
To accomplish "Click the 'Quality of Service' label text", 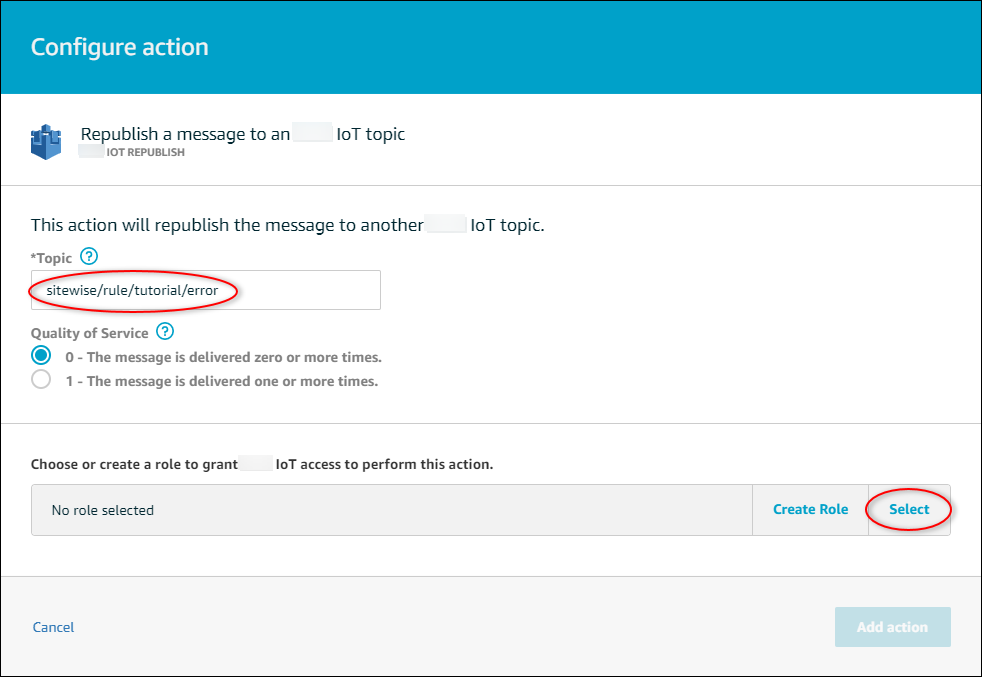I will pyautogui.click(x=89, y=333).
